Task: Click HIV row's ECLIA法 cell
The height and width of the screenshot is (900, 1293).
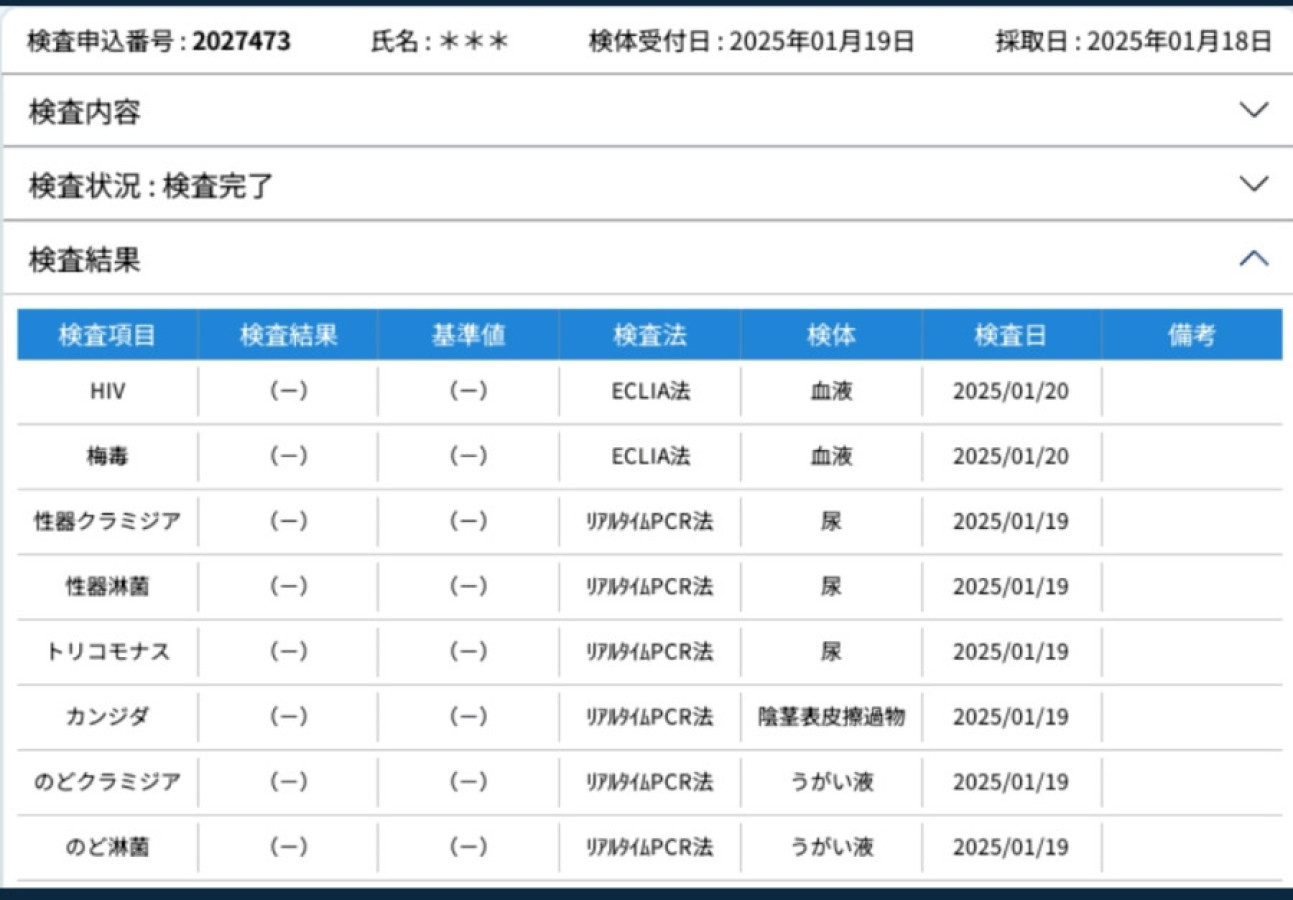Action: (650, 391)
